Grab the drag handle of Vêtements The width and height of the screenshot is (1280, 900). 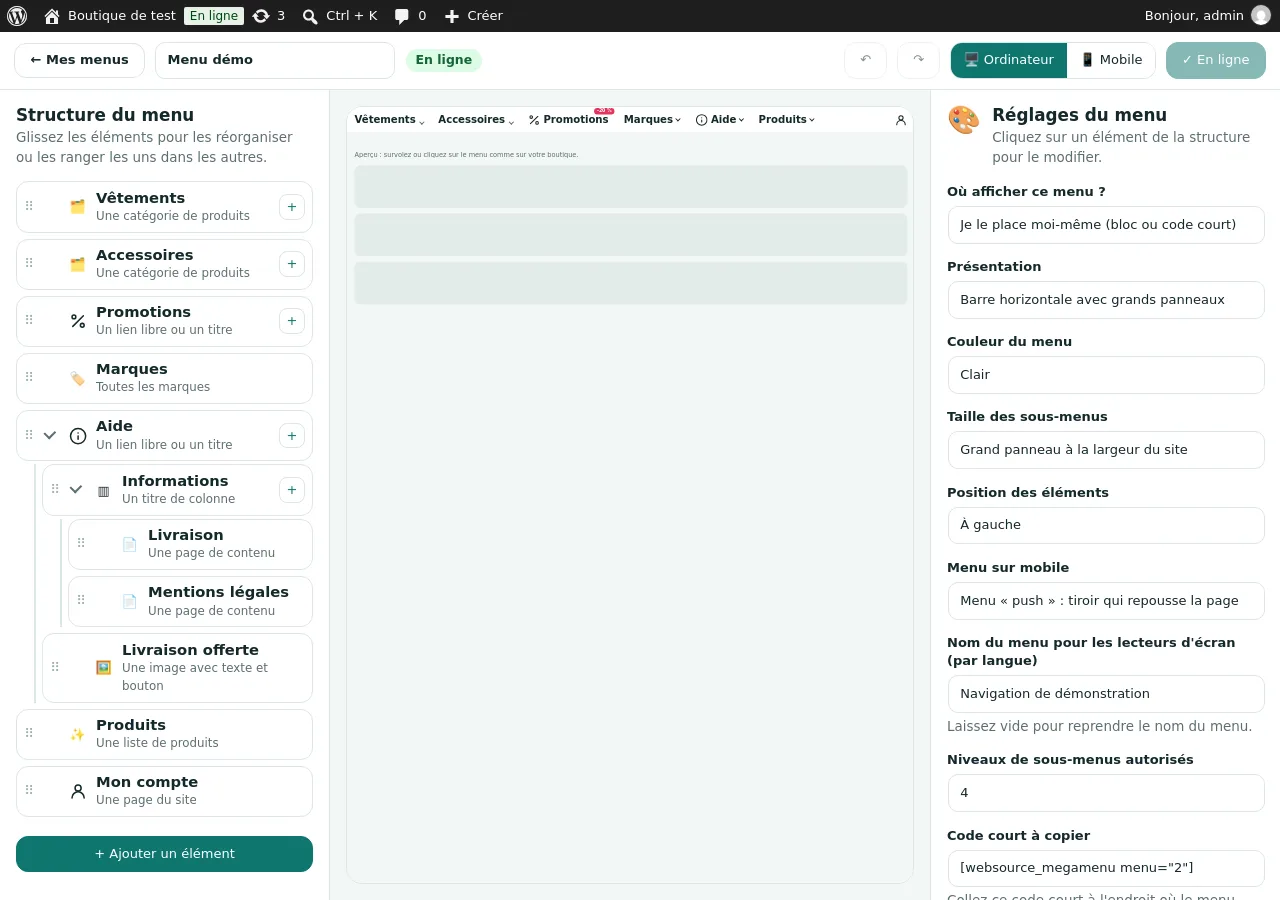(29, 206)
